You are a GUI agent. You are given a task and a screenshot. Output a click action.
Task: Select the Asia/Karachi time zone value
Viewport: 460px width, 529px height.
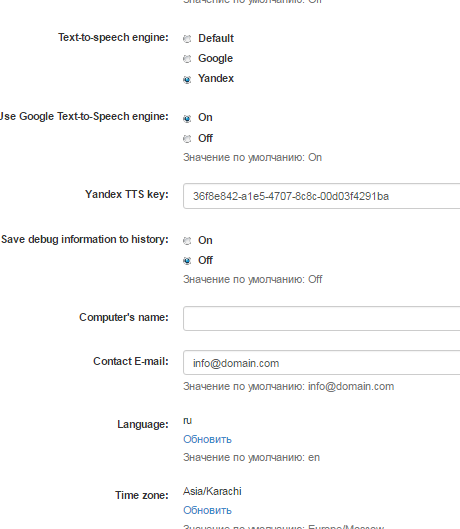(x=212, y=491)
